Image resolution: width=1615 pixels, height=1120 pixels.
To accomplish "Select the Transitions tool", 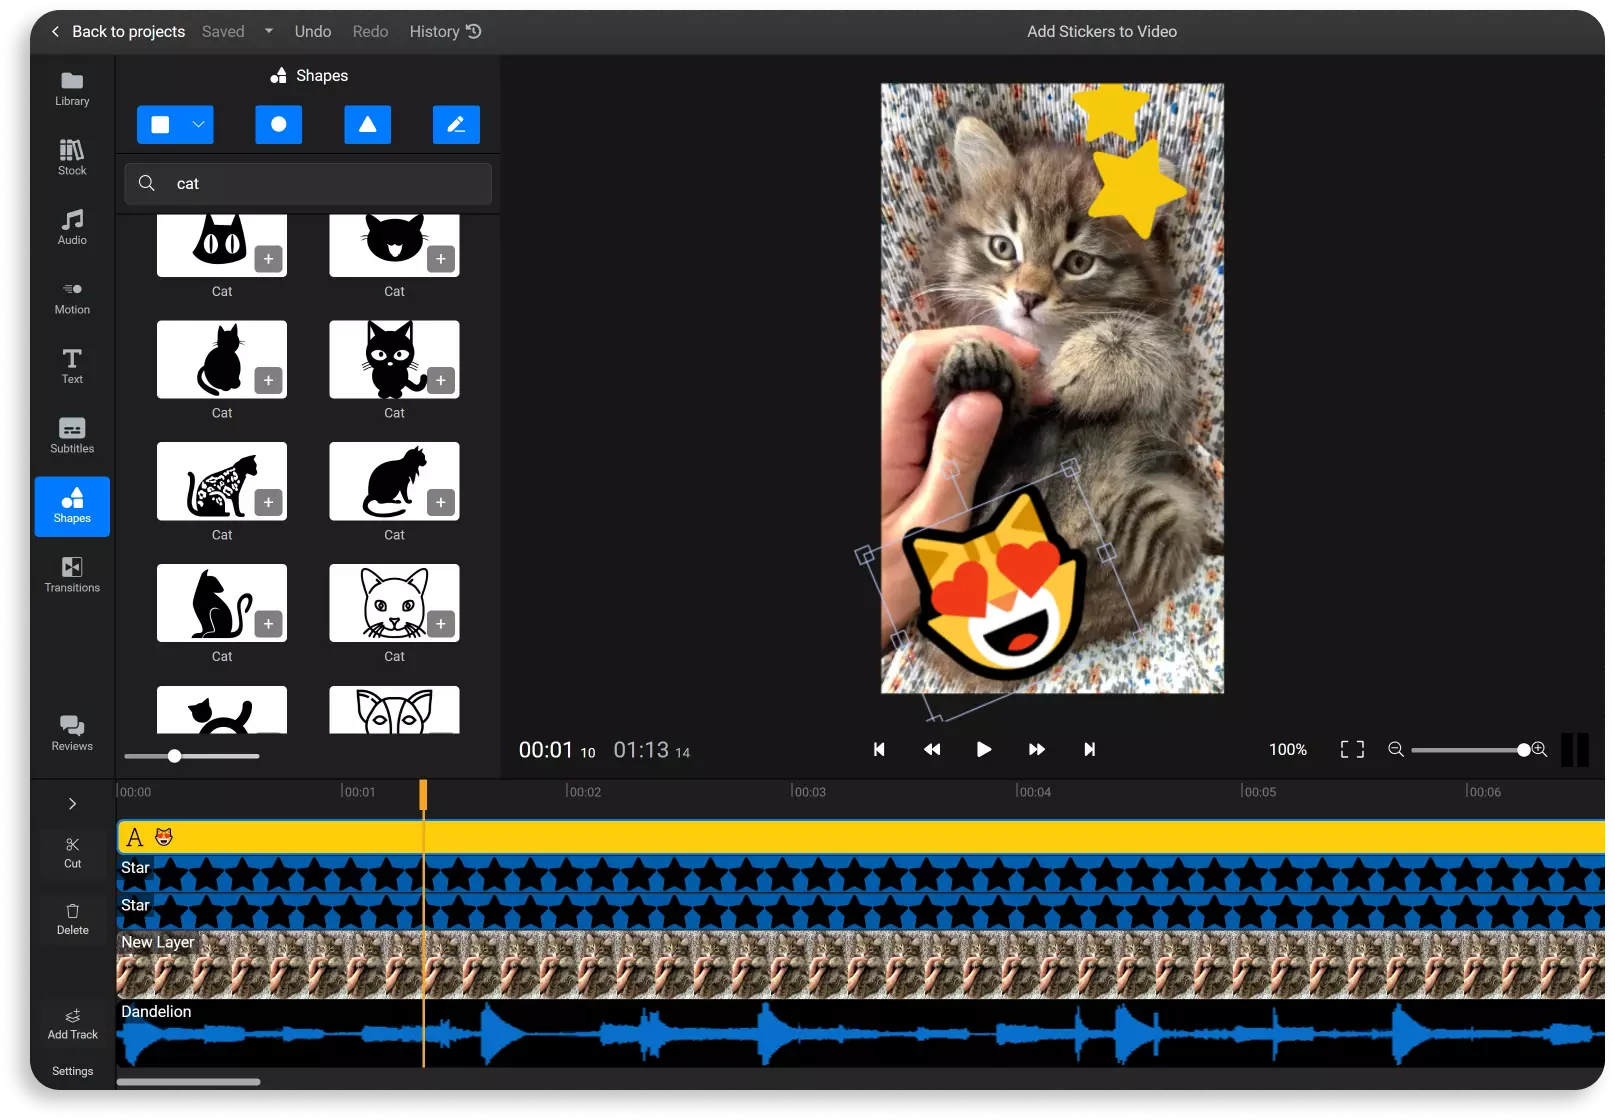I will click(71, 575).
